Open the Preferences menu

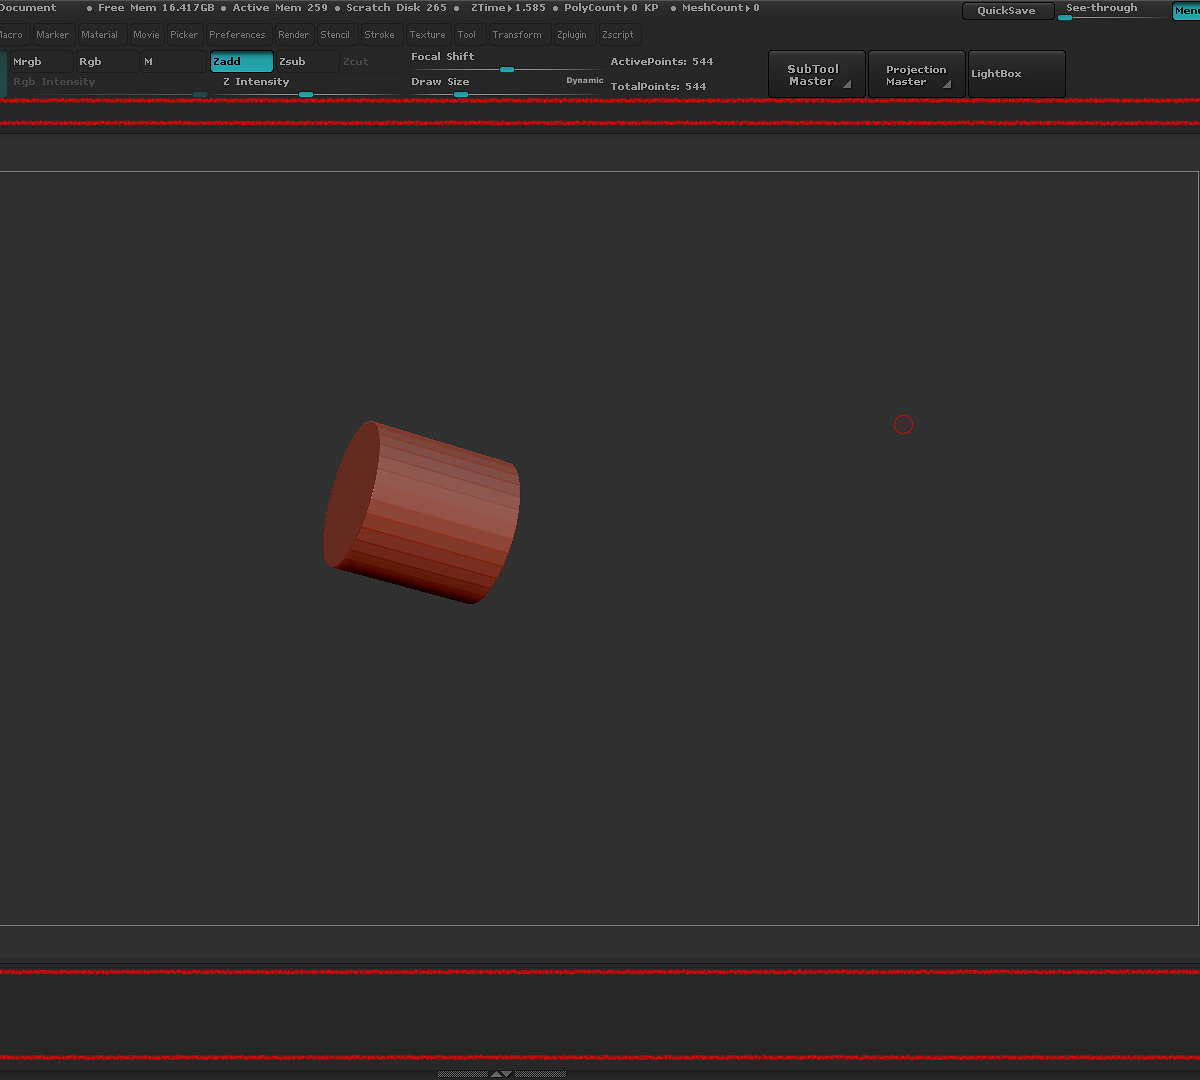coord(237,35)
